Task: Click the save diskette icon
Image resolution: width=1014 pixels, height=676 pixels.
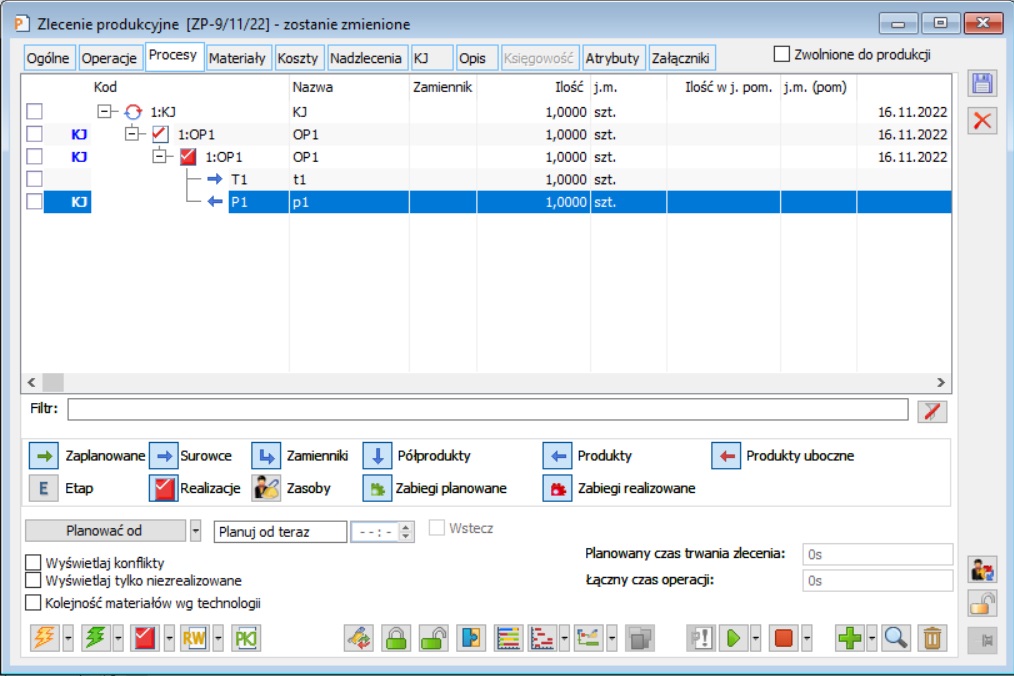Action: pos(983,84)
